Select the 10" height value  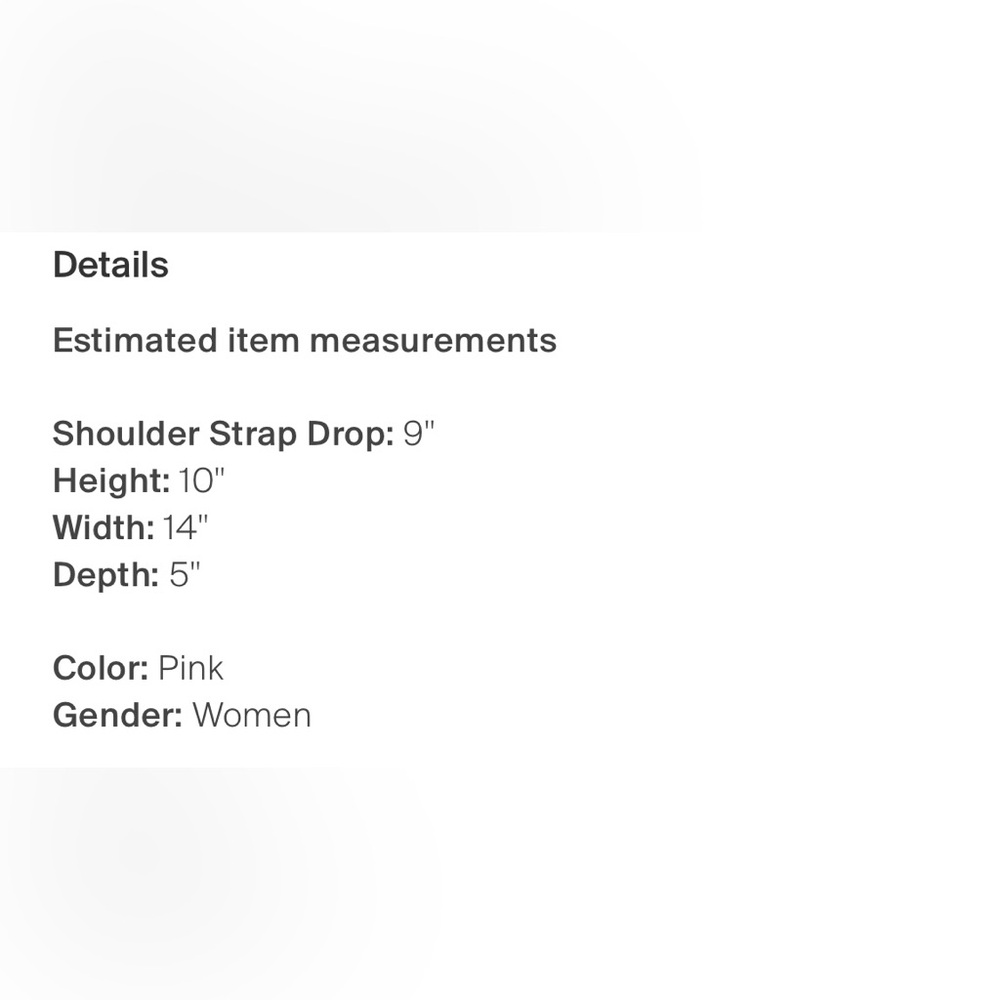pos(202,480)
